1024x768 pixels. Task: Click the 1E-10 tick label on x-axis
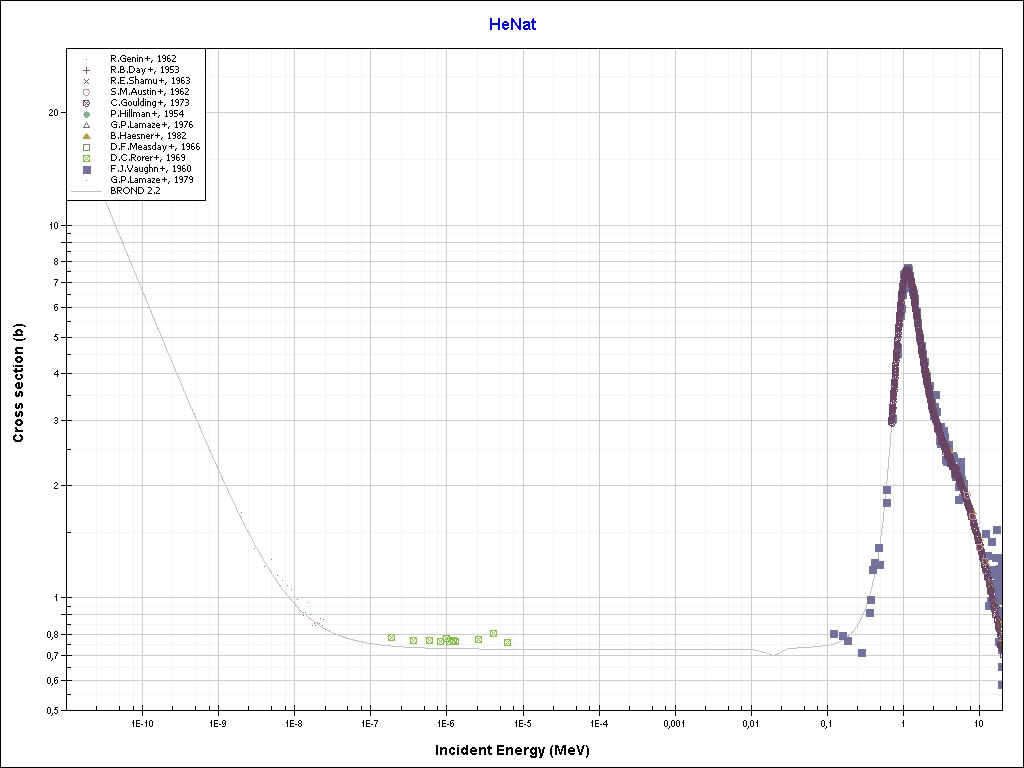coord(141,723)
